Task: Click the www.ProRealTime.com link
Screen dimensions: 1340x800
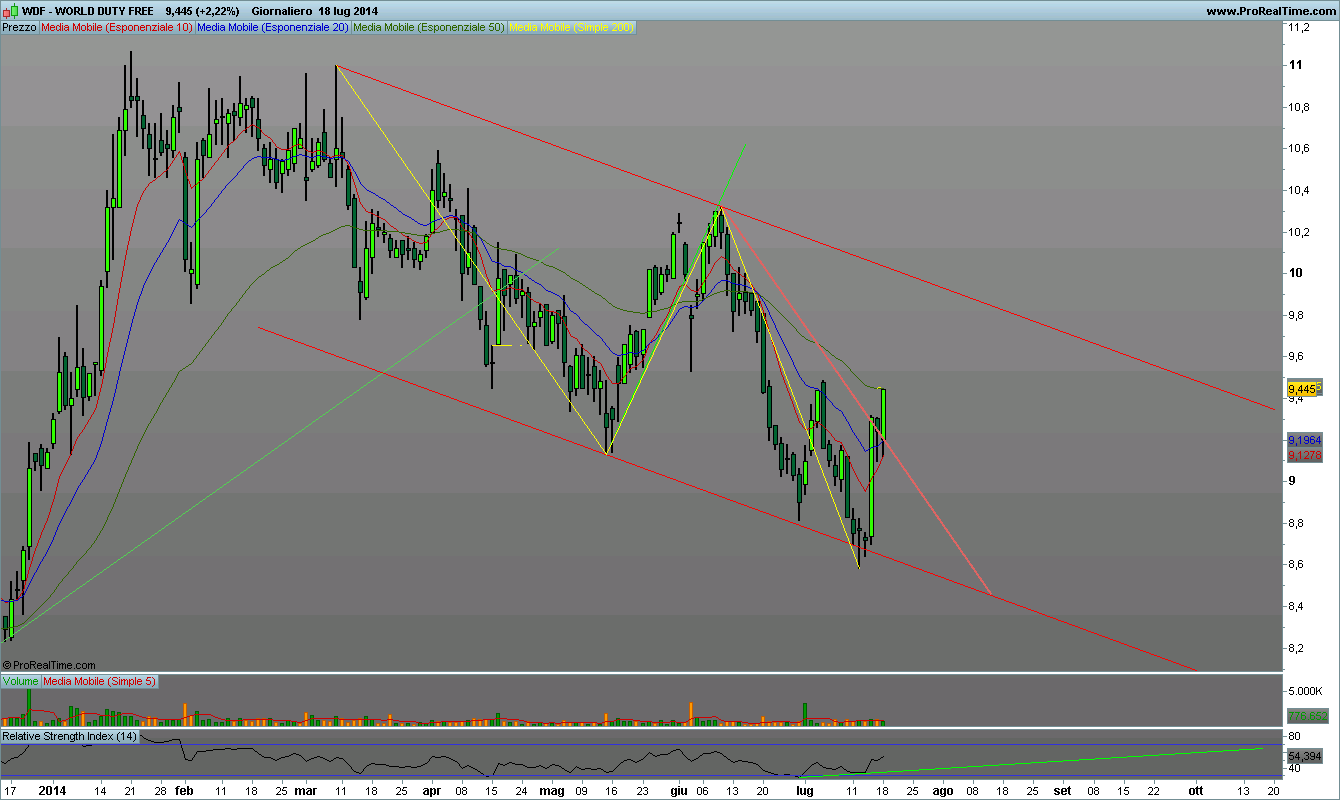Action: point(1270,11)
